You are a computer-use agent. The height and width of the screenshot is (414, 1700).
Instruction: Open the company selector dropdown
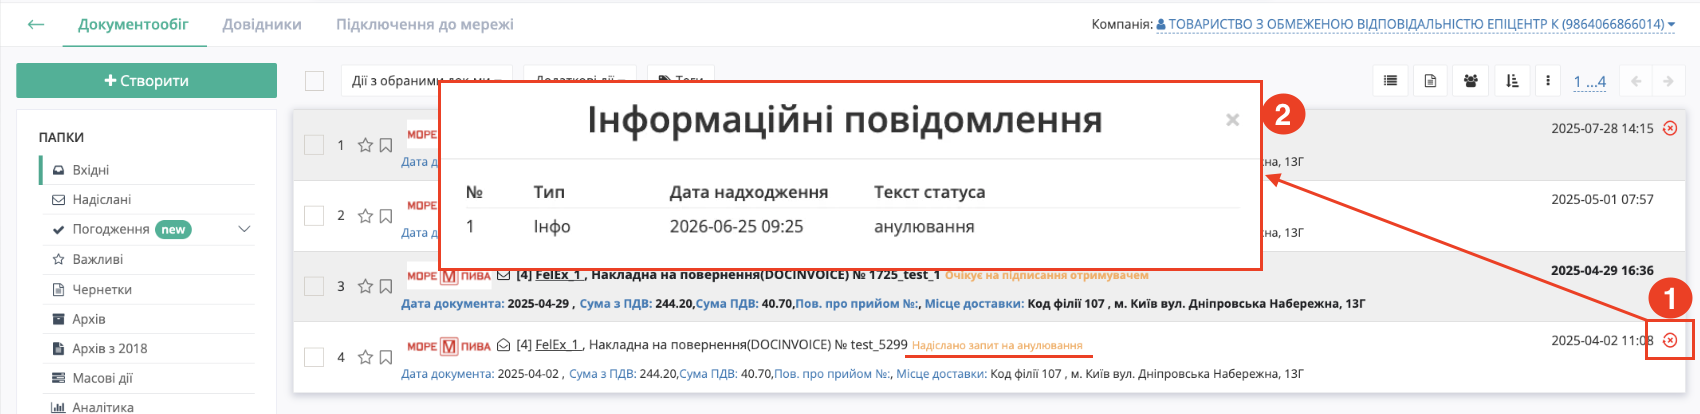point(1415,24)
